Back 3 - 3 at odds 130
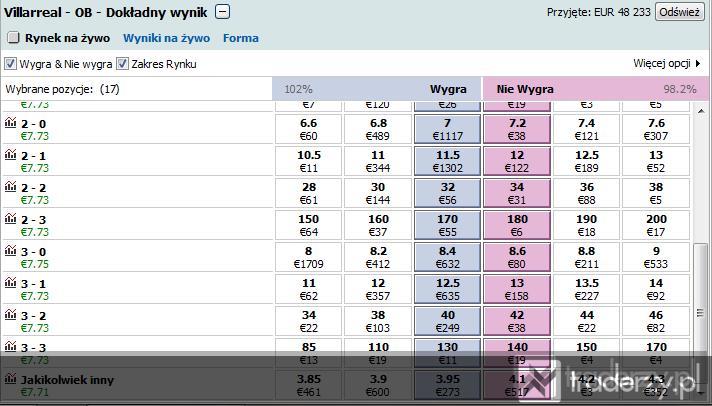The width and height of the screenshot is (712, 406). click(447, 353)
